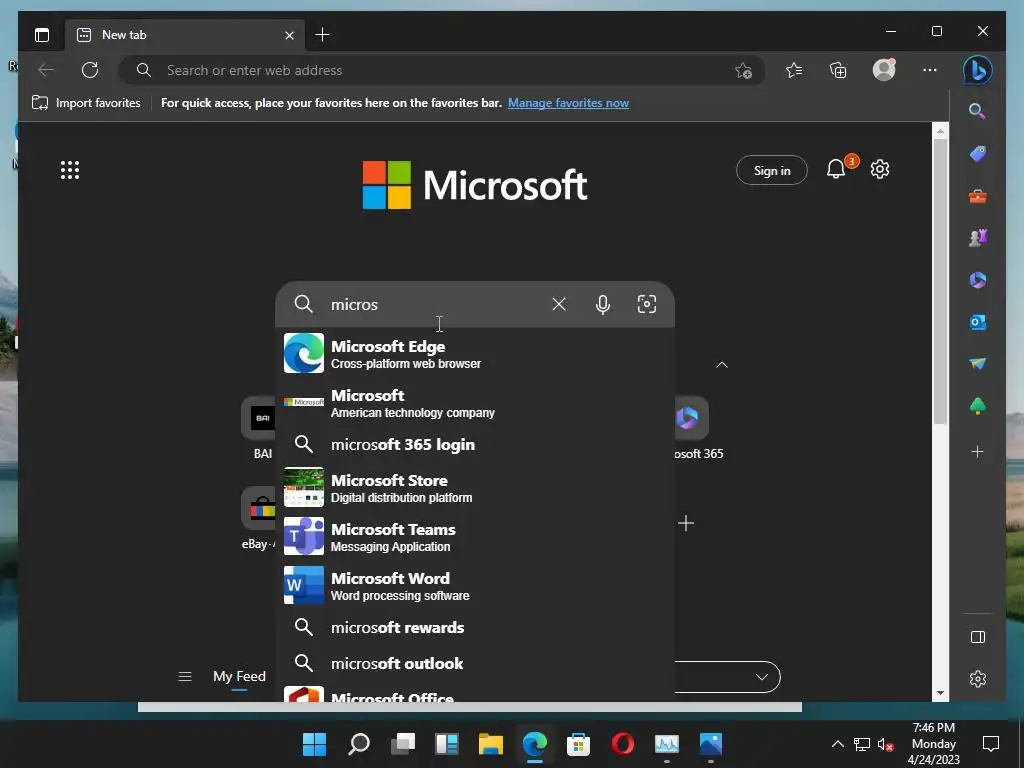
Task: Open the sidebar Search icon
Action: (x=977, y=111)
